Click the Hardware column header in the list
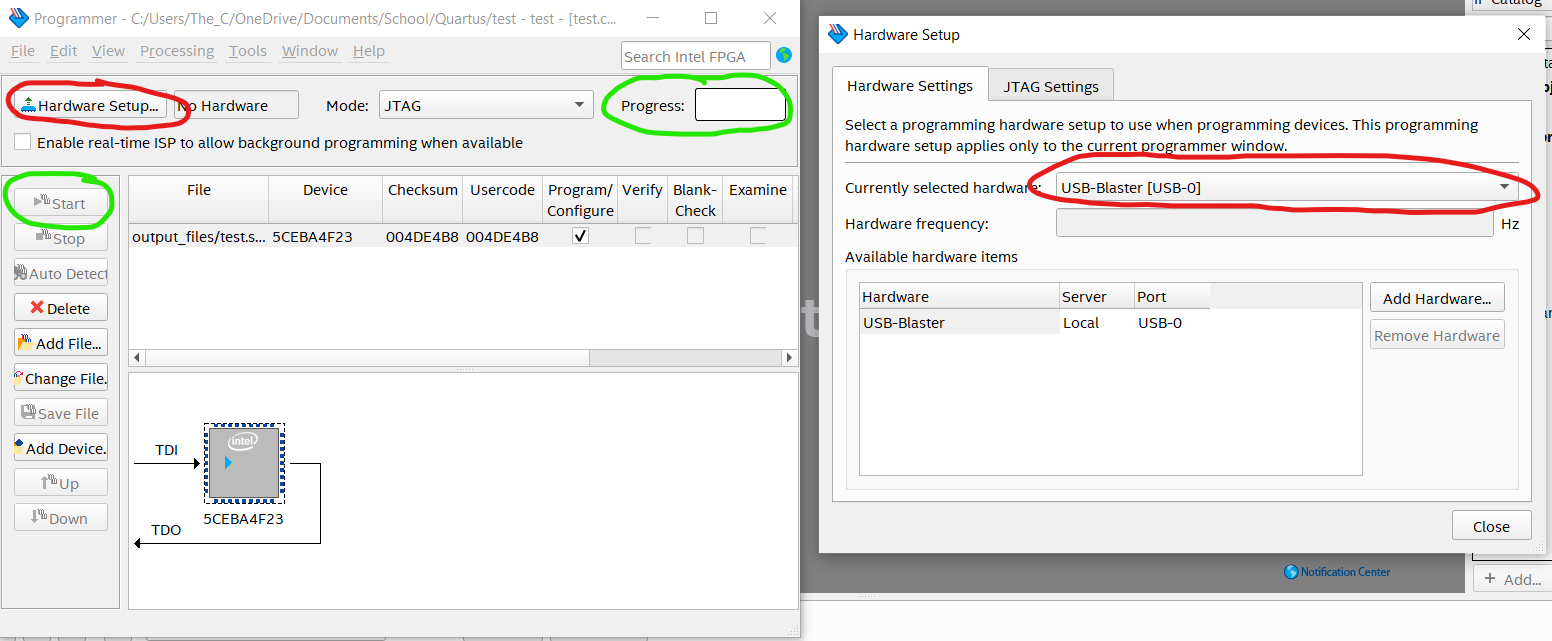The width and height of the screenshot is (1552, 641). click(960, 296)
